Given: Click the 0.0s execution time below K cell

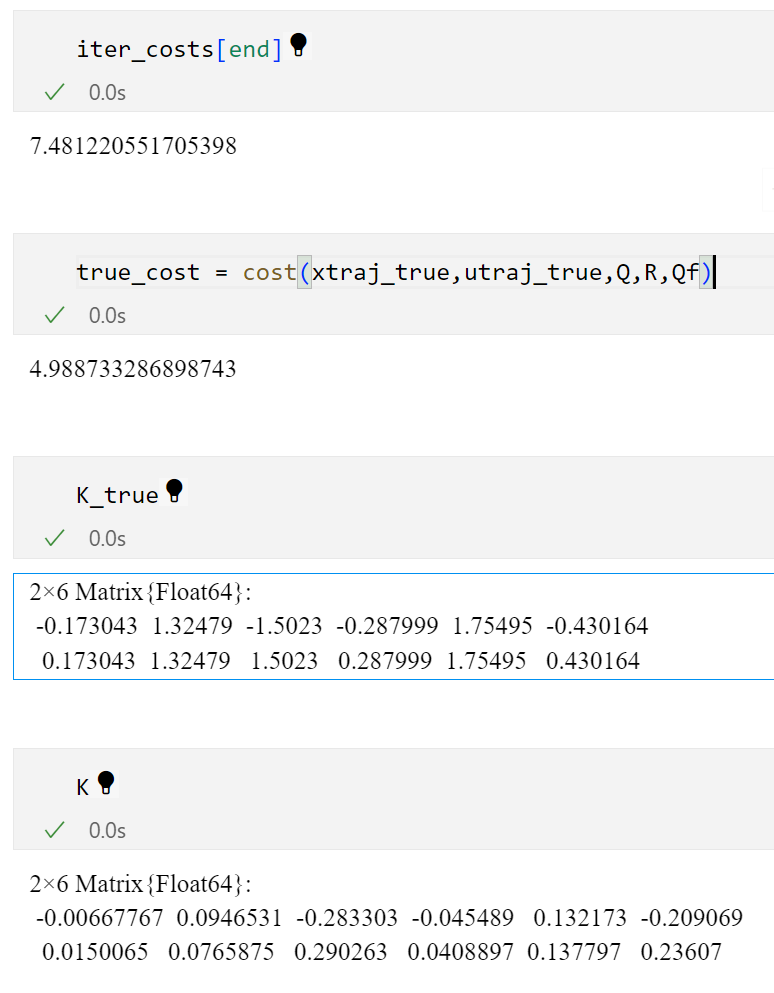Looking at the screenshot, I should point(107,831).
